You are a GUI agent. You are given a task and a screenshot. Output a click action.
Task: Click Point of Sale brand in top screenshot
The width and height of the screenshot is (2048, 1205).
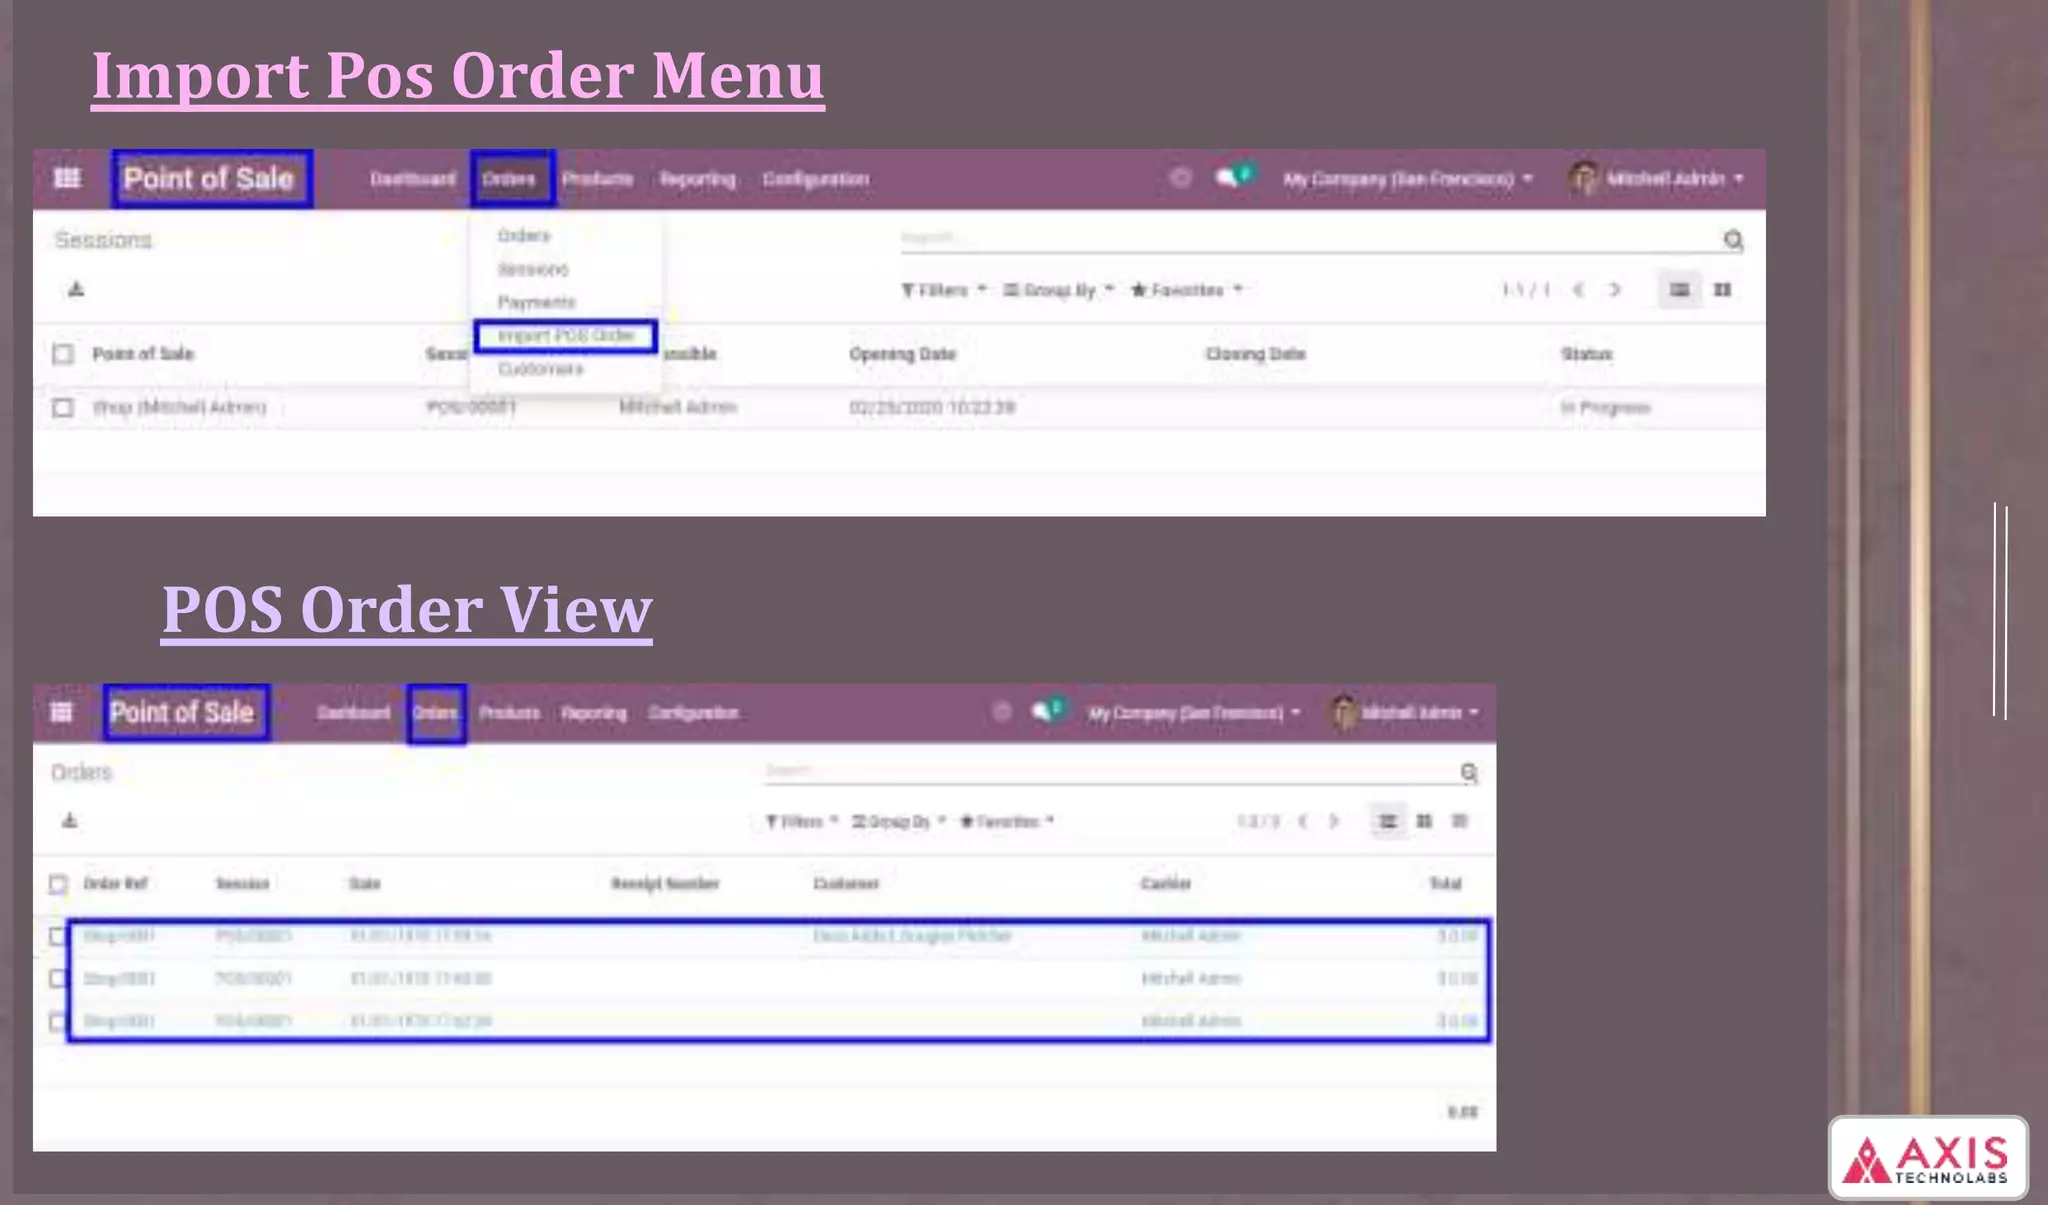[210, 179]
